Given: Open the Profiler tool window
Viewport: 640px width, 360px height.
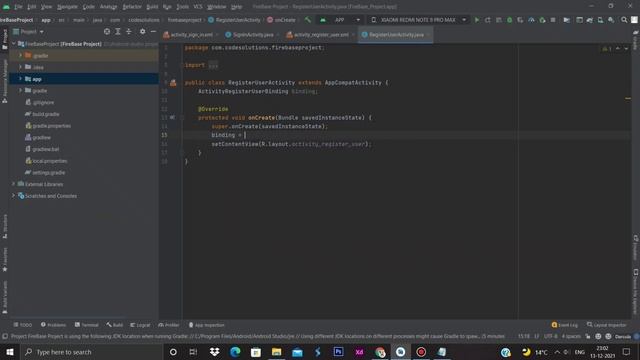Looking at the screenshot, I should pyautogui.click(x=169, y=325).
